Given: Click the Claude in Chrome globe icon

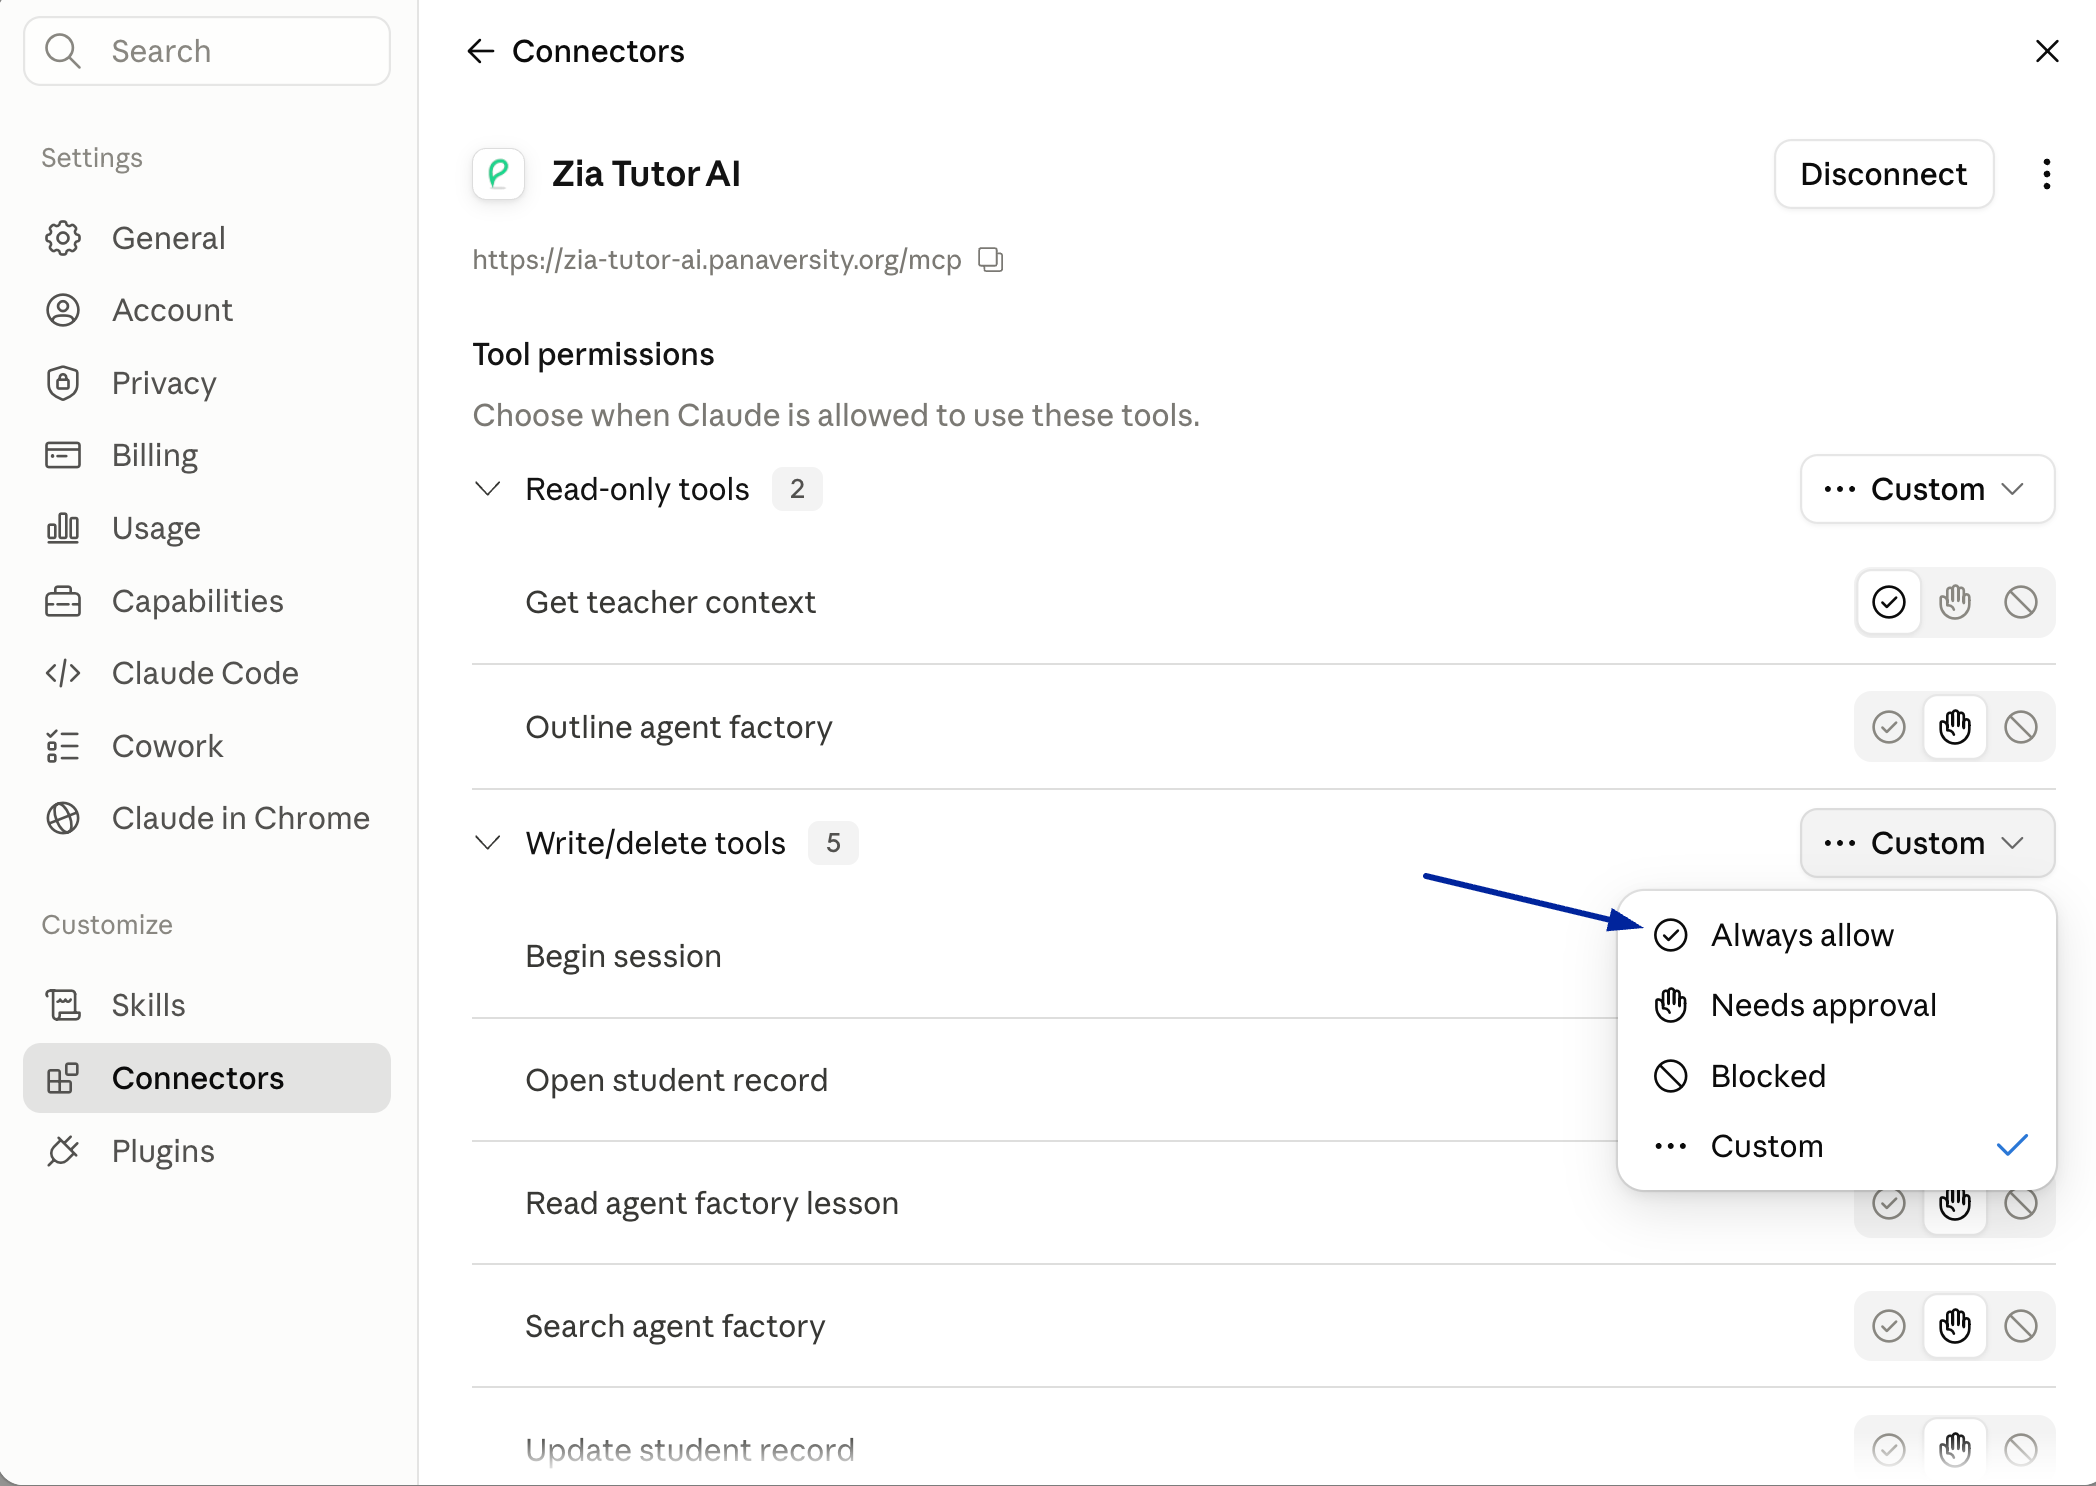Looking at the screenshot, I should [x=63, y=818].
